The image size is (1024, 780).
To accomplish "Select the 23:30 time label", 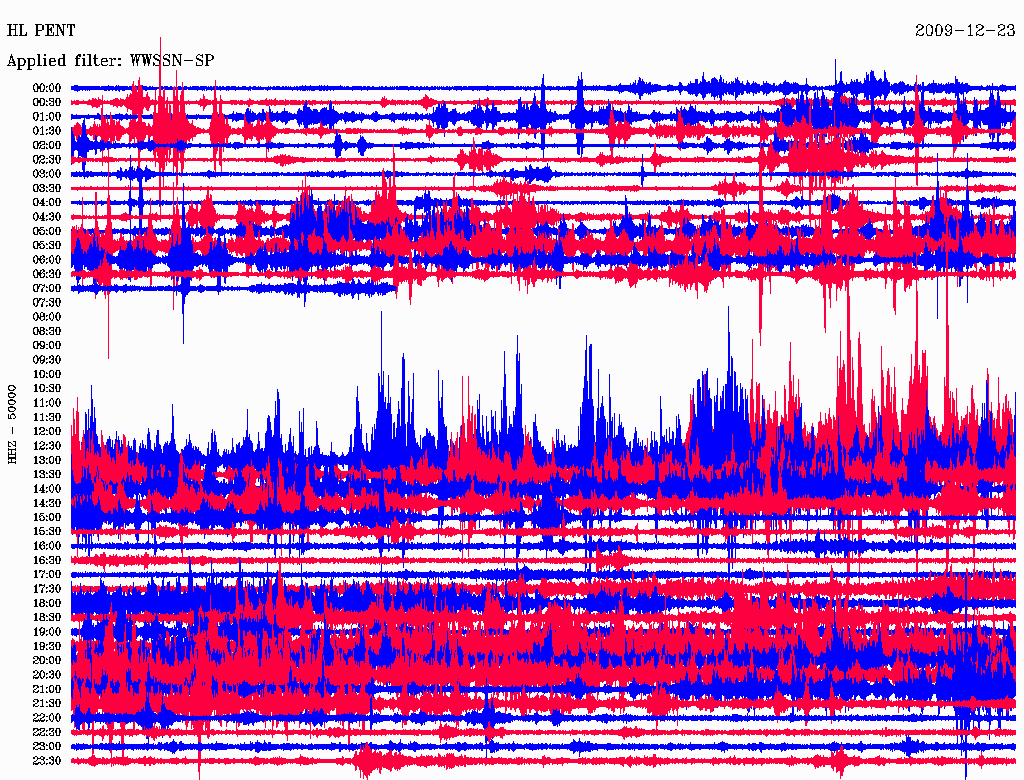I will [x=47, y=760].
